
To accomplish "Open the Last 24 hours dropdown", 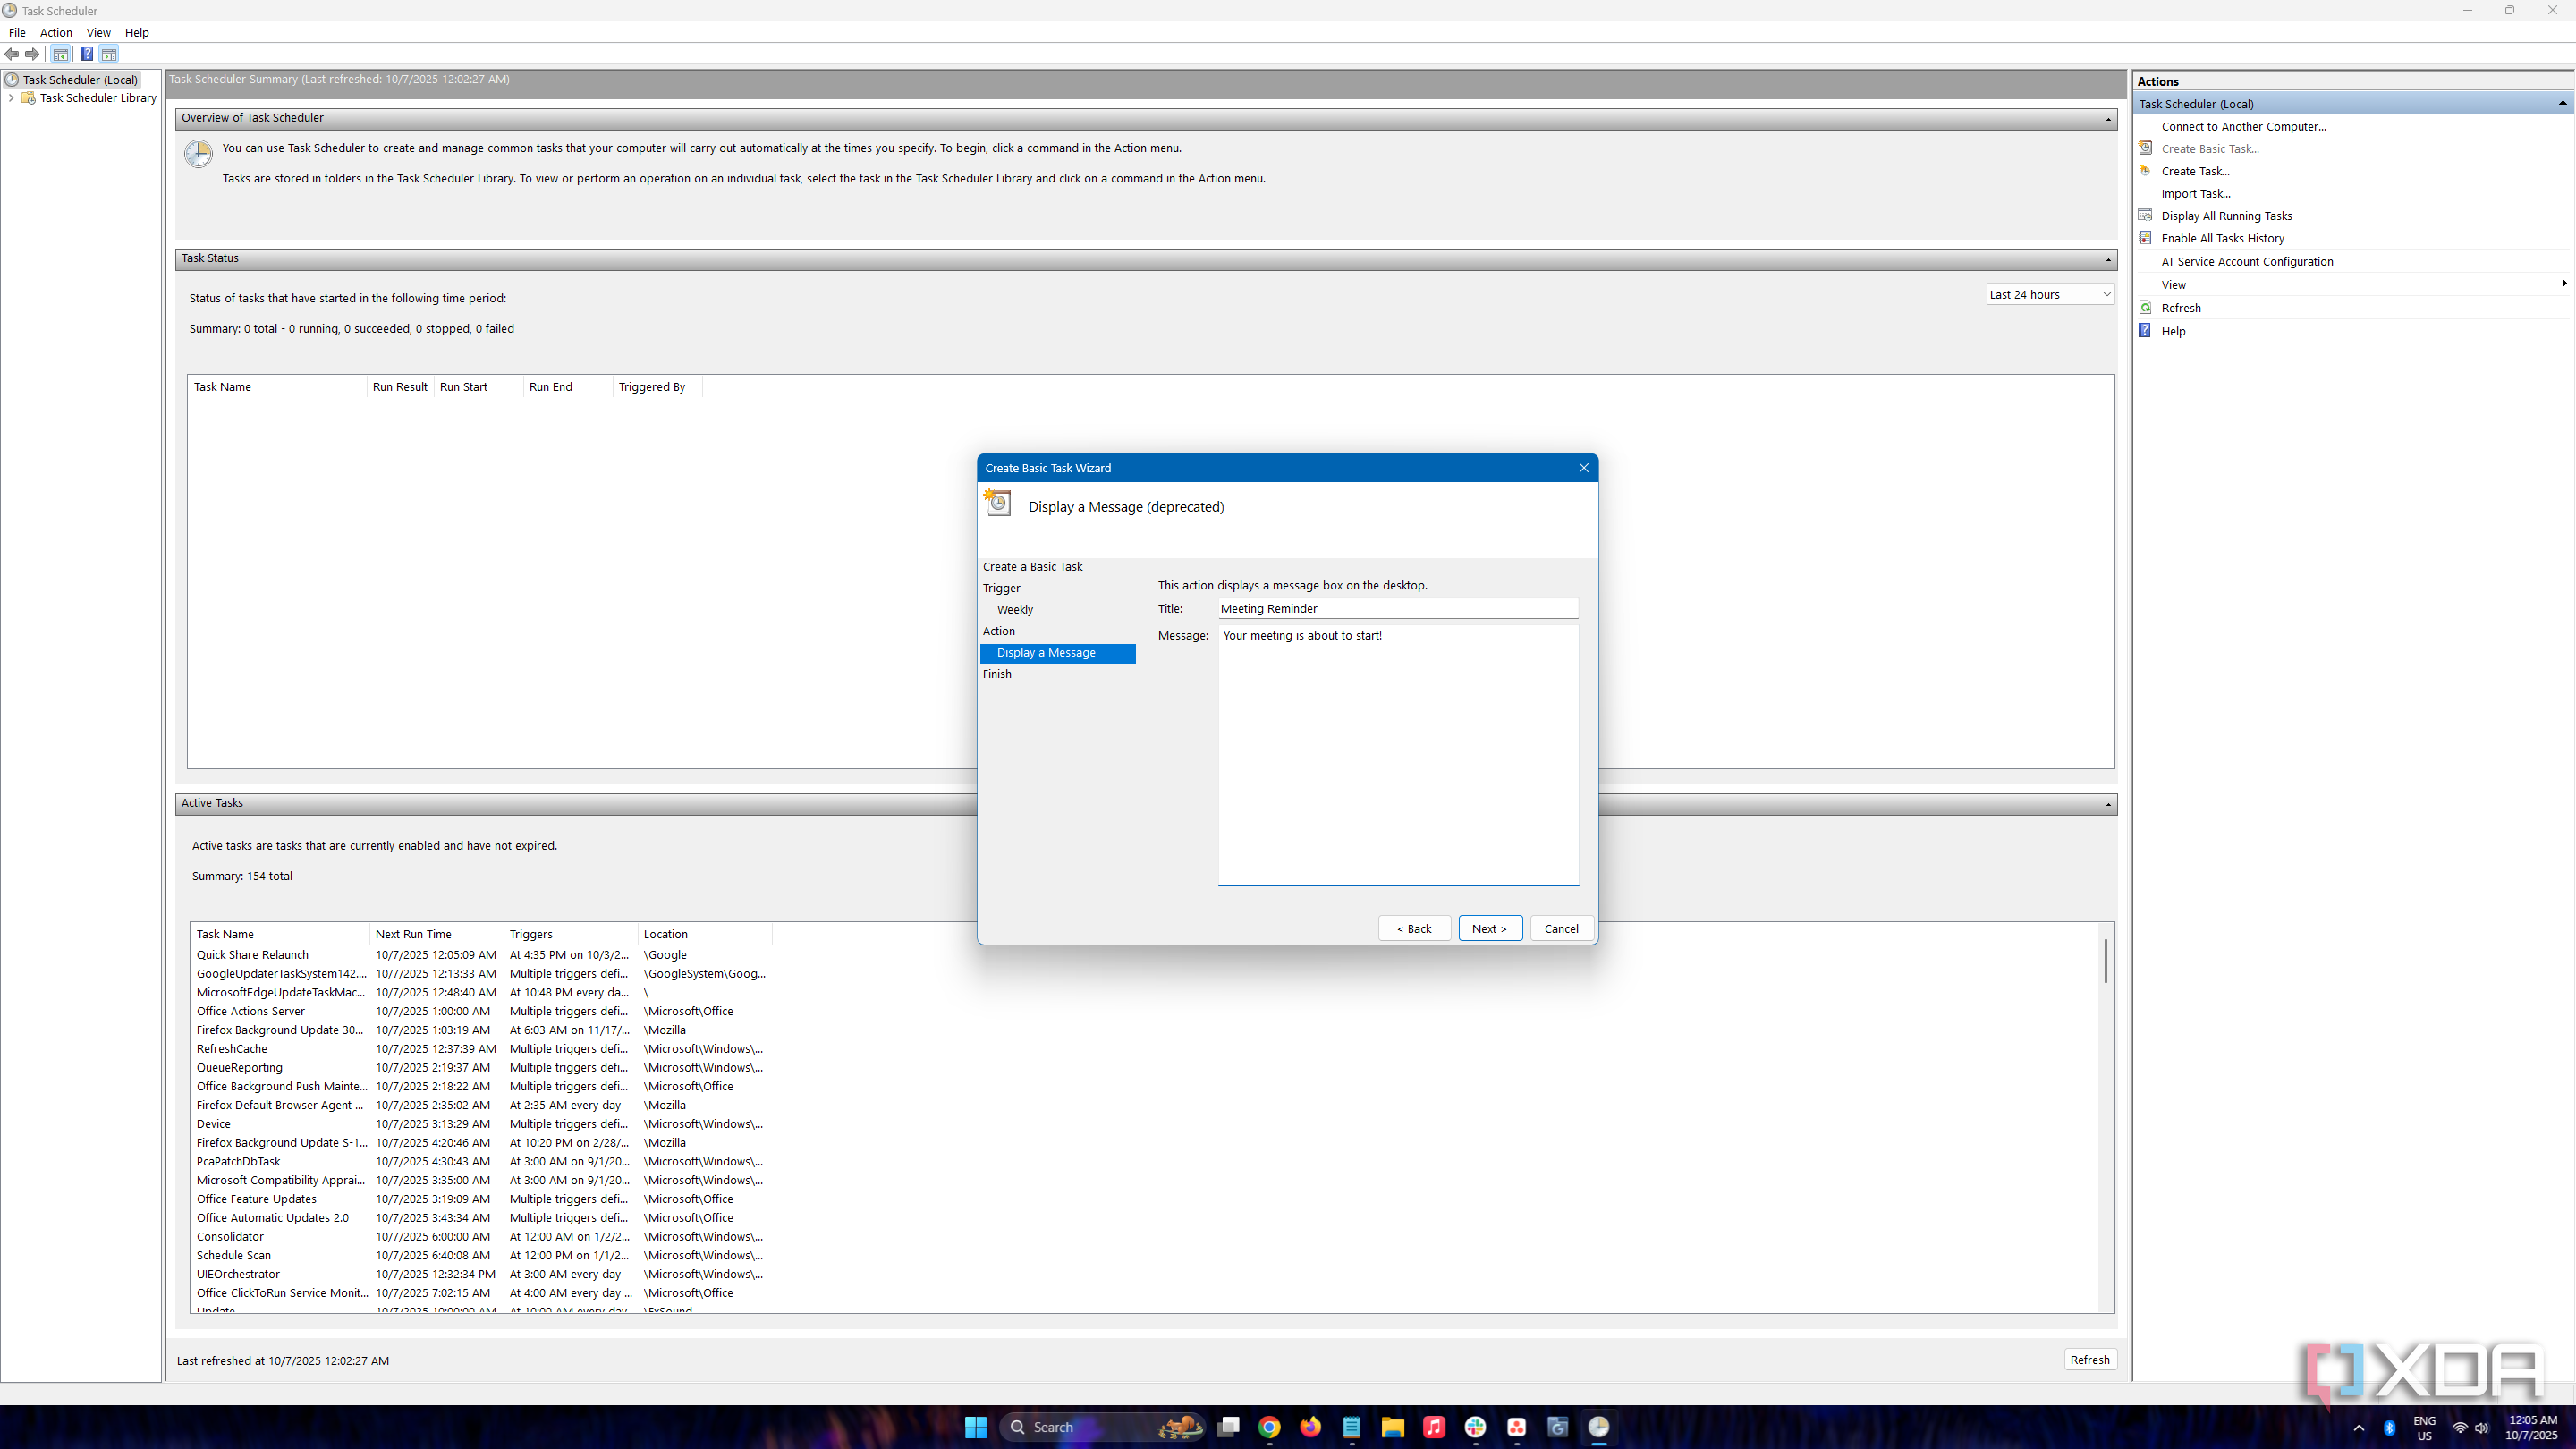I will tap(2050, 295).
